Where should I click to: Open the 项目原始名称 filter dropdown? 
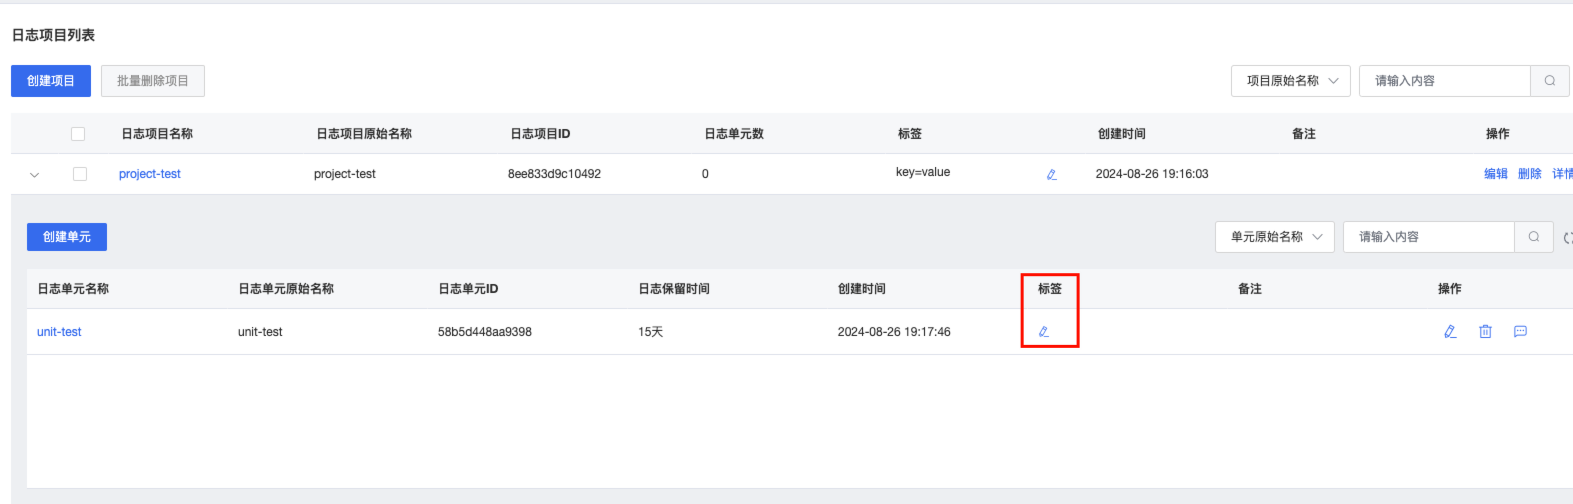(1291, 81)
